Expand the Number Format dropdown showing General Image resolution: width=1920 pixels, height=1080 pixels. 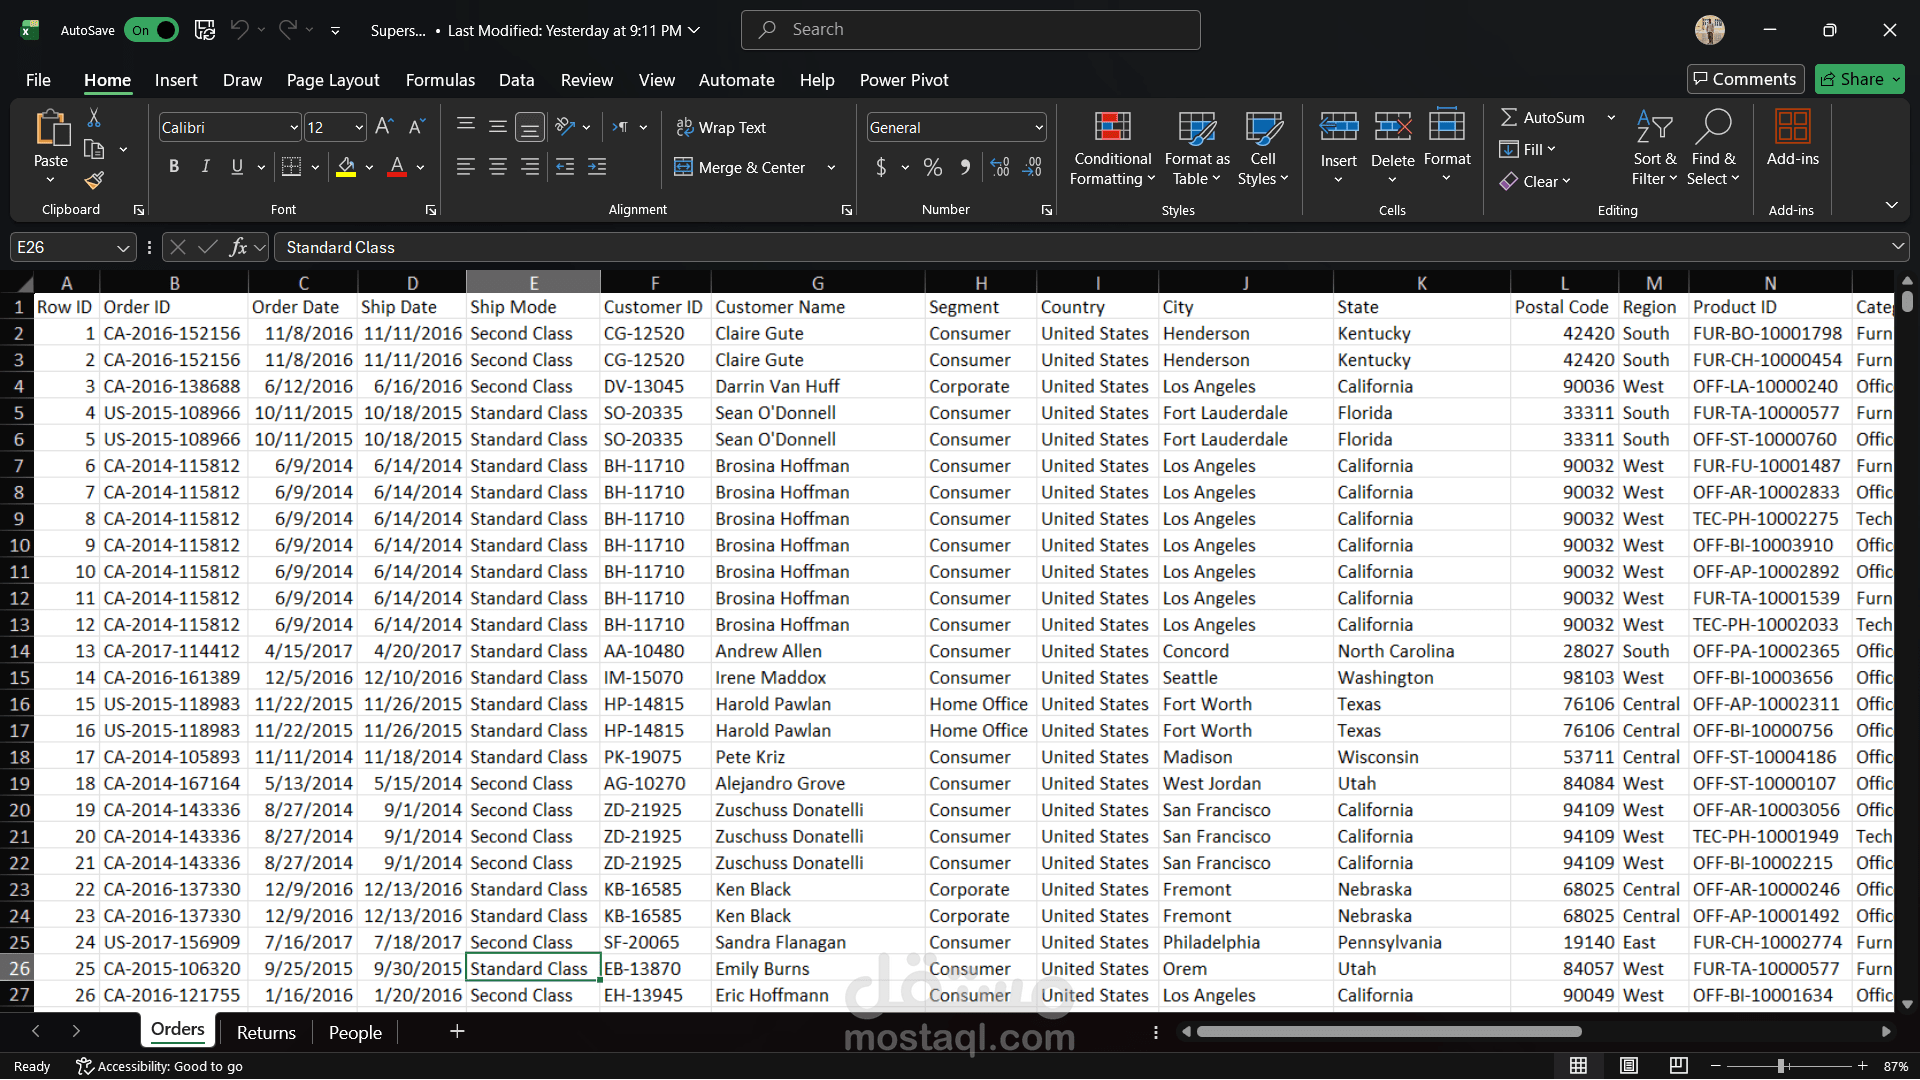click(1039, 127)
